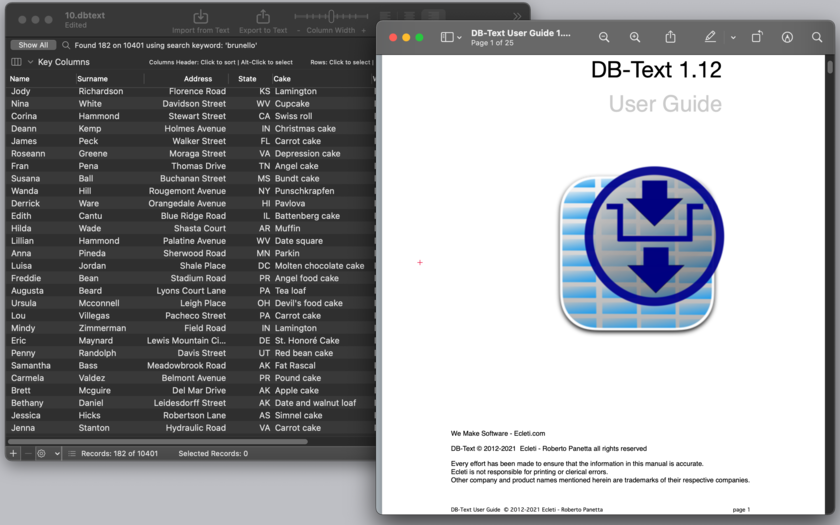This screenshot has width=840, height=525.
Task: Click the Highlight pen icon in Preview
Action: [x=710, y=36]
